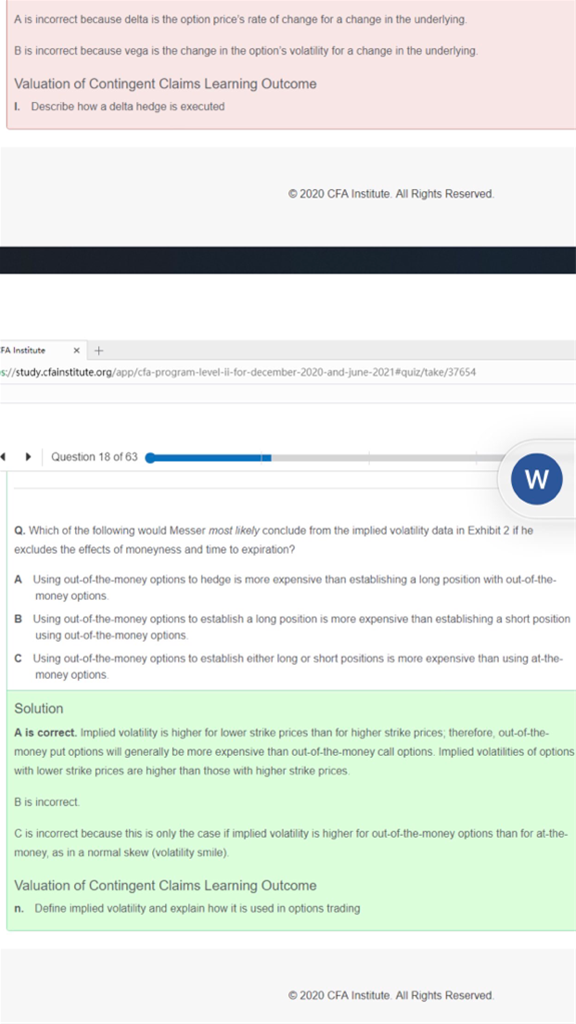
Task: Open green Valuation of Contingent Claims heading
Action: (165, 886)
